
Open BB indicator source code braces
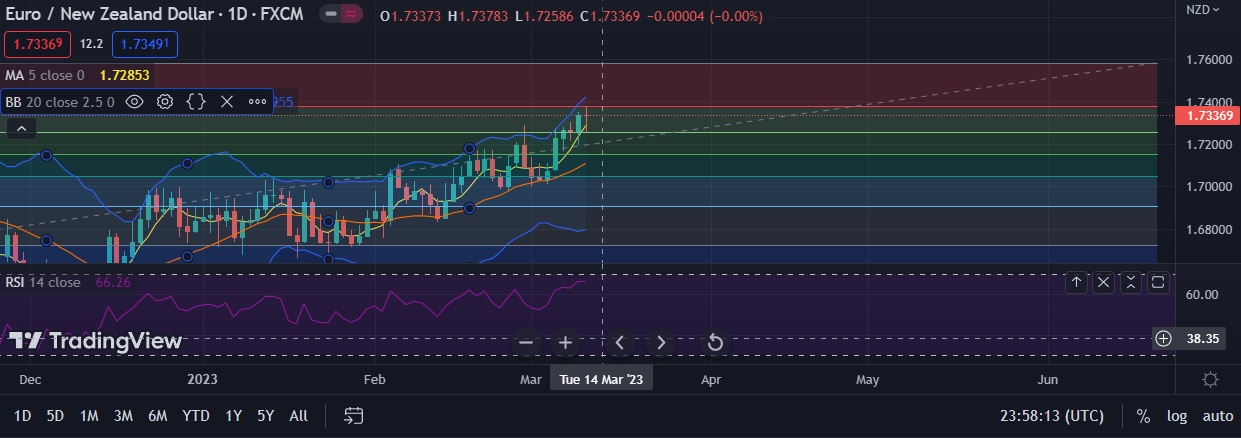[x=196, y=101]
